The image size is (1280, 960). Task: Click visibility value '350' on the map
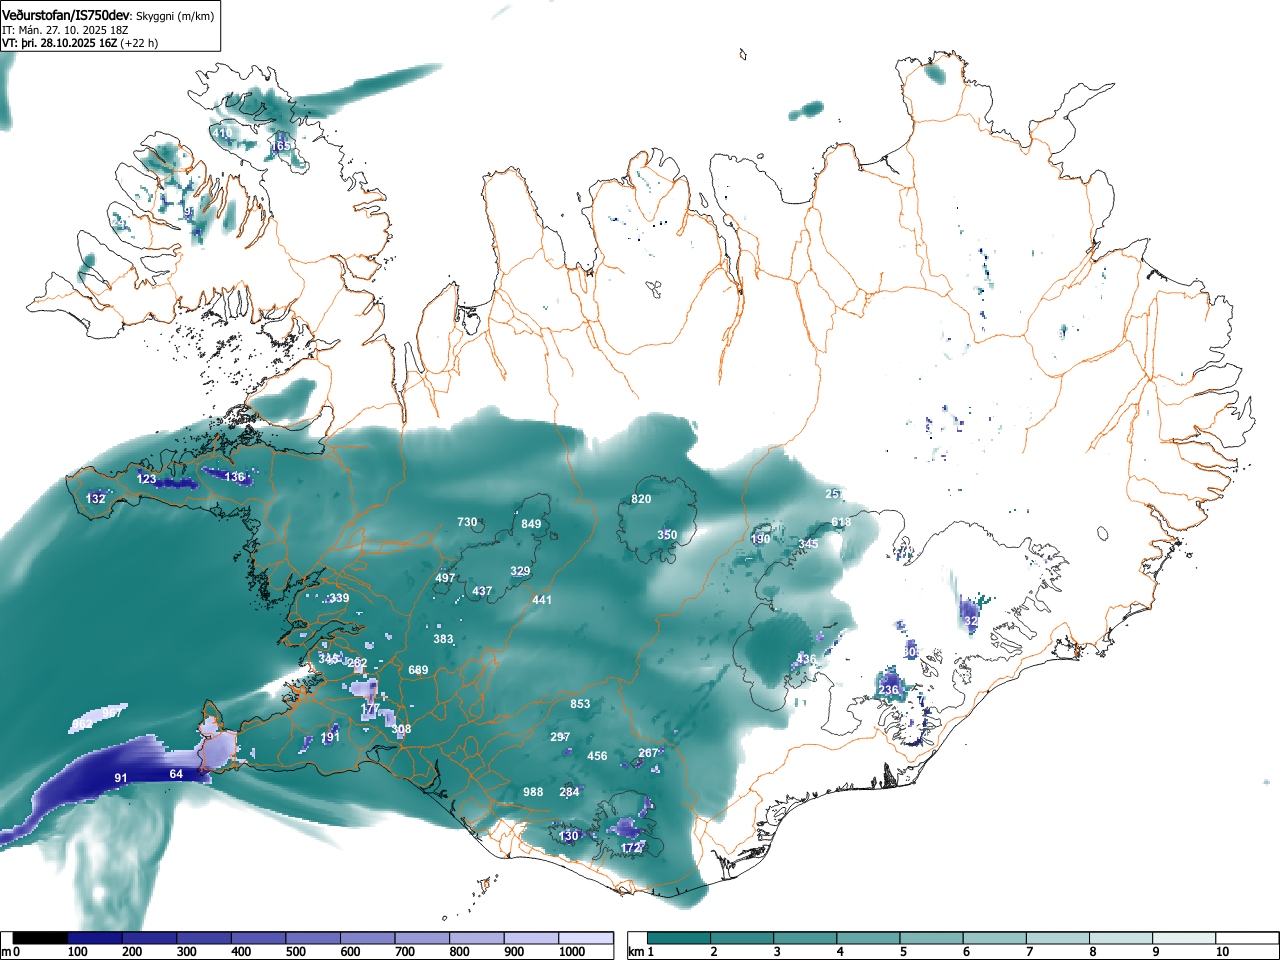pyautogui.click(x=667, y=535)
